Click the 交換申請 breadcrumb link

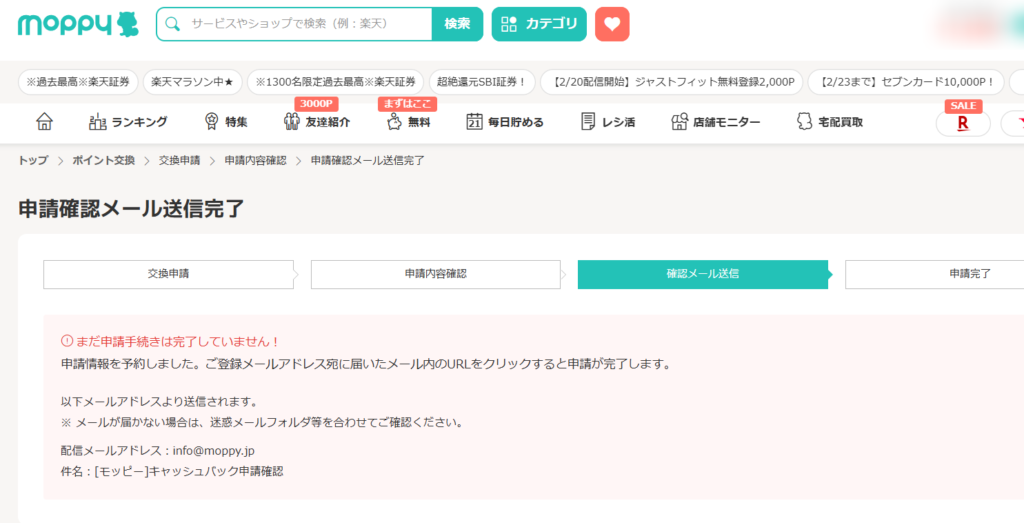coord(180,161)
